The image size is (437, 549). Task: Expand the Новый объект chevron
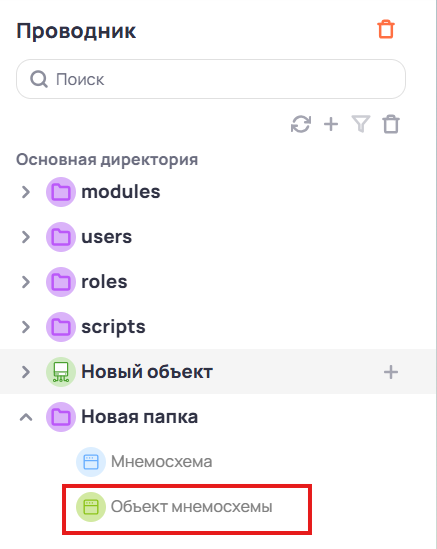coord(26,372)
